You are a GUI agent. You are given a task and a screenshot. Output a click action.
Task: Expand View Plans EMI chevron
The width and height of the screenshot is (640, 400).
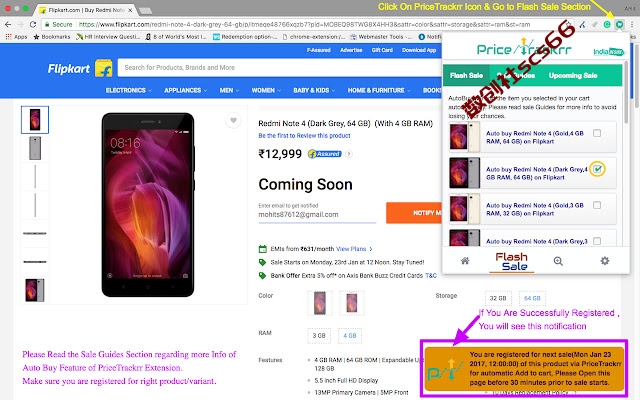[x=371, y=249]
